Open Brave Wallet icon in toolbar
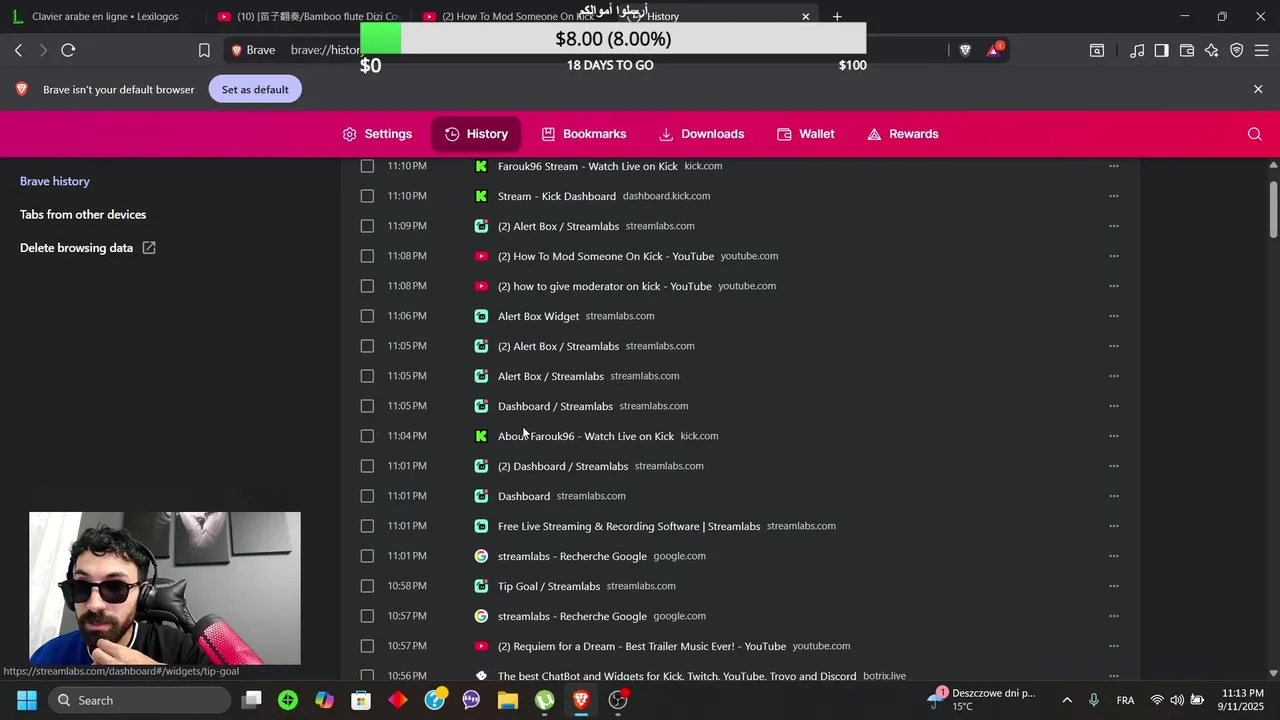Image resolution: width=1280 pixels, height=720 pixels. (x=1187, y=50)
